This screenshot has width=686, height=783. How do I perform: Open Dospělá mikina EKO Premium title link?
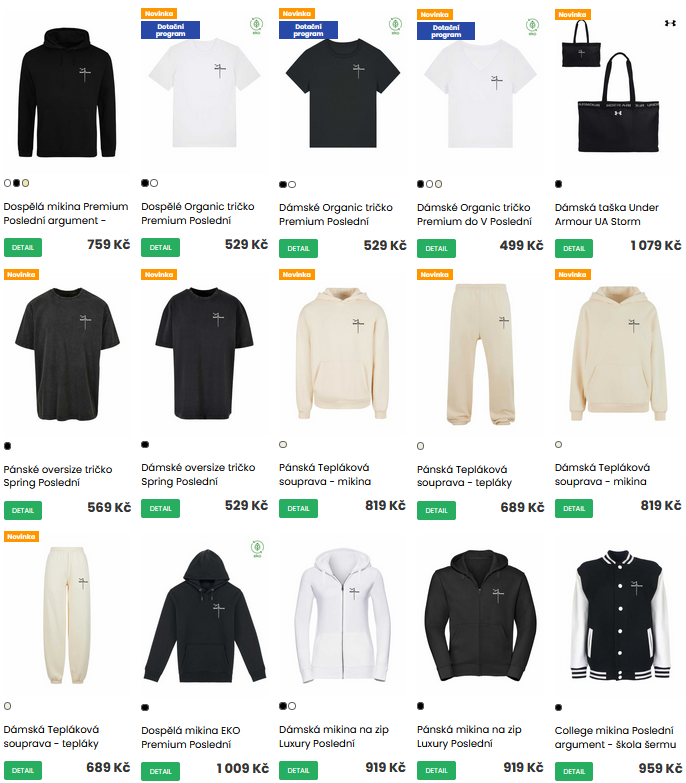(x=191, y=737)
